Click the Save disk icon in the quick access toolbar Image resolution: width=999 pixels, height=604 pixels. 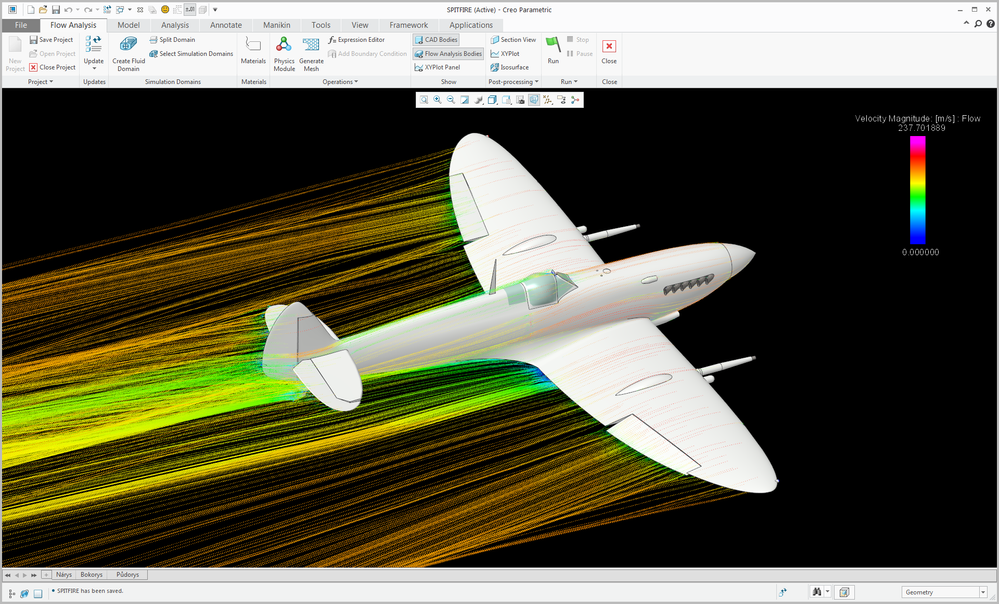[55, 10]
